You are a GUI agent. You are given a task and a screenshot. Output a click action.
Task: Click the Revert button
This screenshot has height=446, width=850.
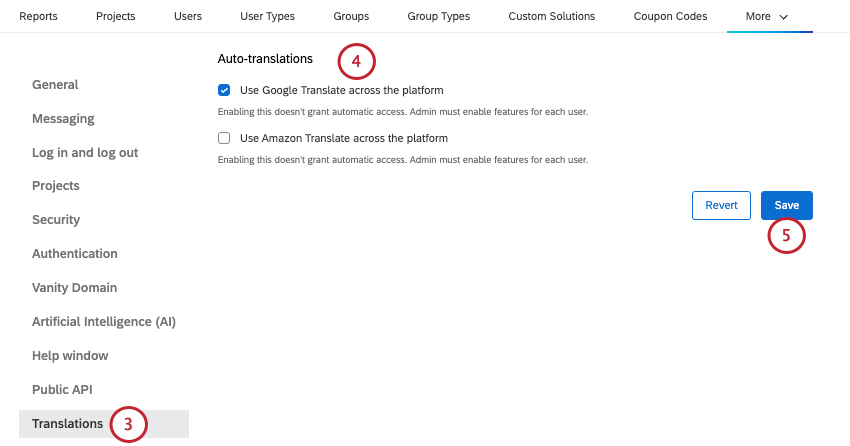click(x=721, y=205)
